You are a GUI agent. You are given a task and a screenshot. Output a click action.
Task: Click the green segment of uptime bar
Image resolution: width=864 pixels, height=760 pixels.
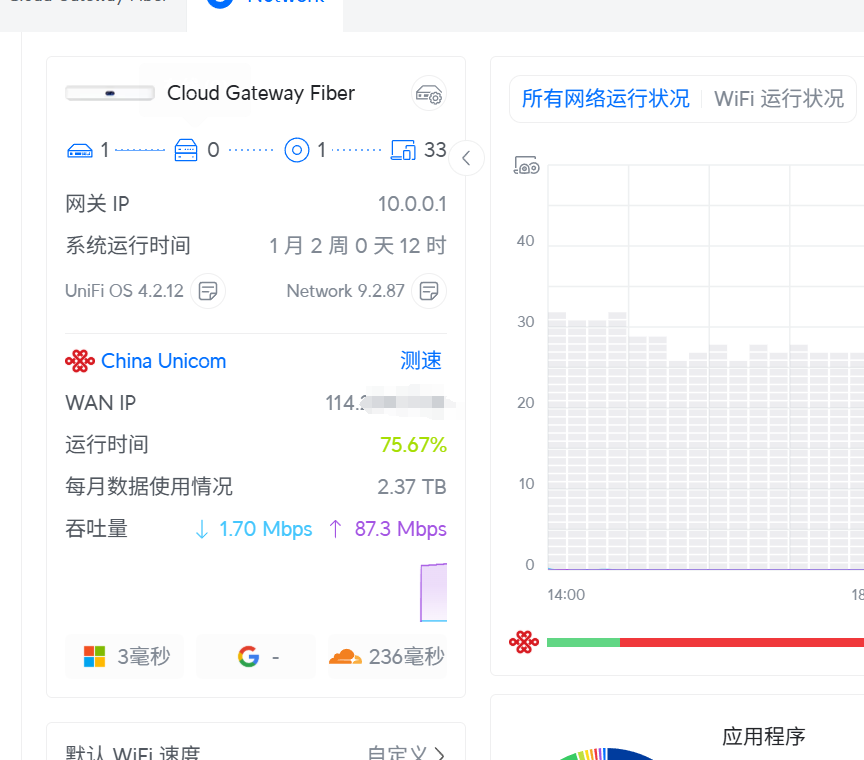pyautogui.click(x=583, y=642)
